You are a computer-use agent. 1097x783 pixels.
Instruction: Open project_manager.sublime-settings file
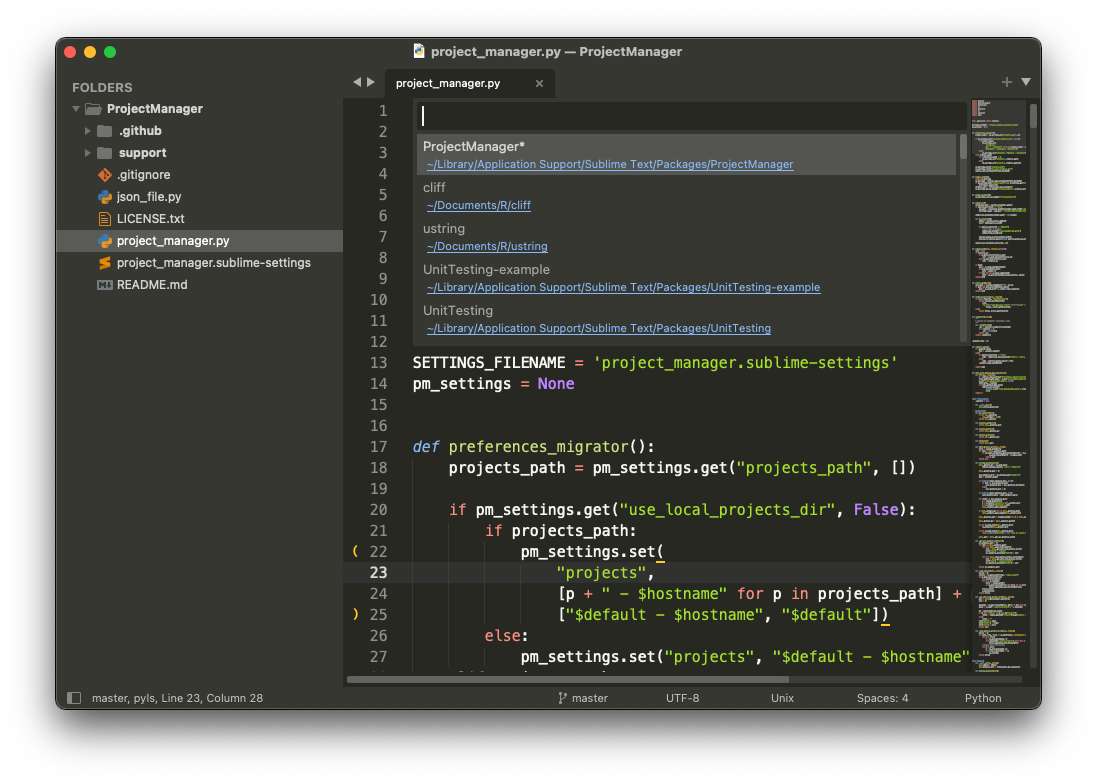pos(213,263)
